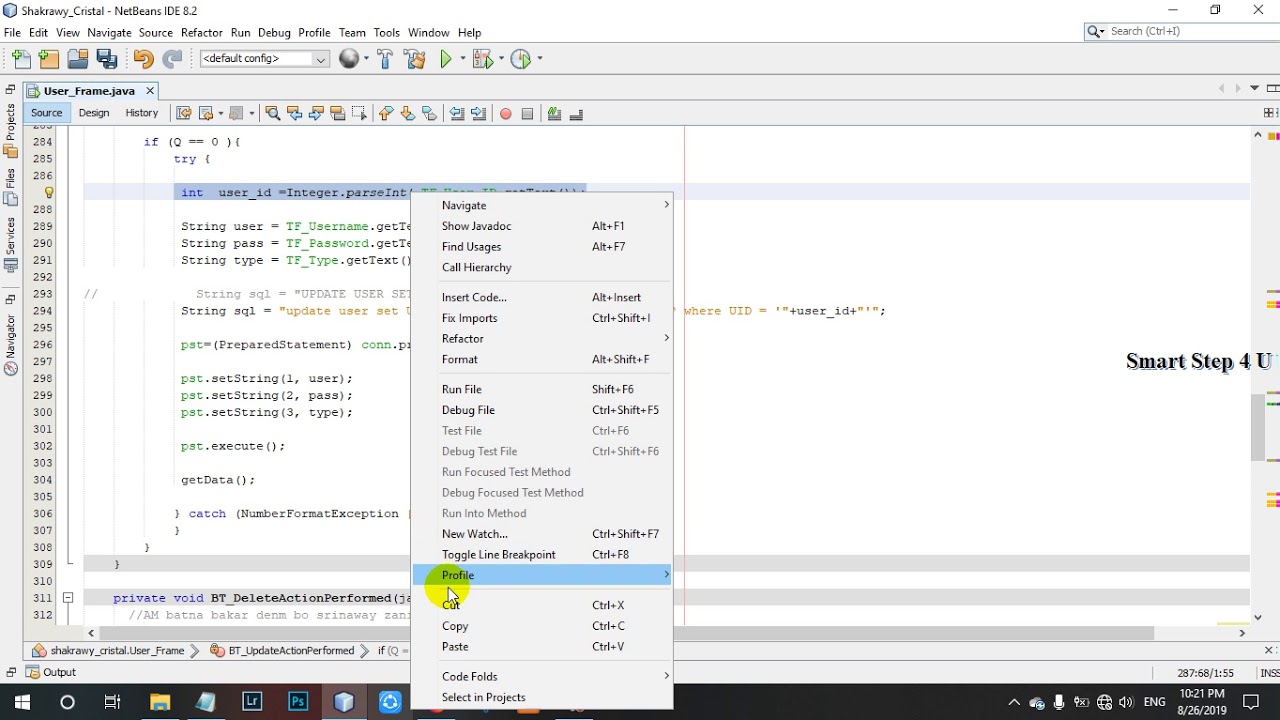Select the User_Frame.java editor tab

point(89,91)
